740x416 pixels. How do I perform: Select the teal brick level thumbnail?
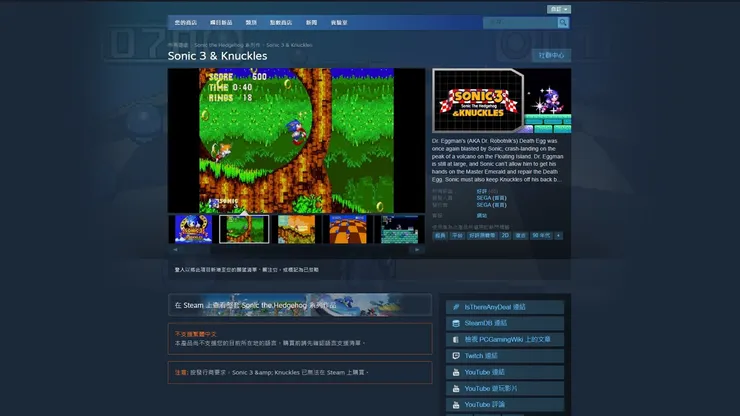399,229
